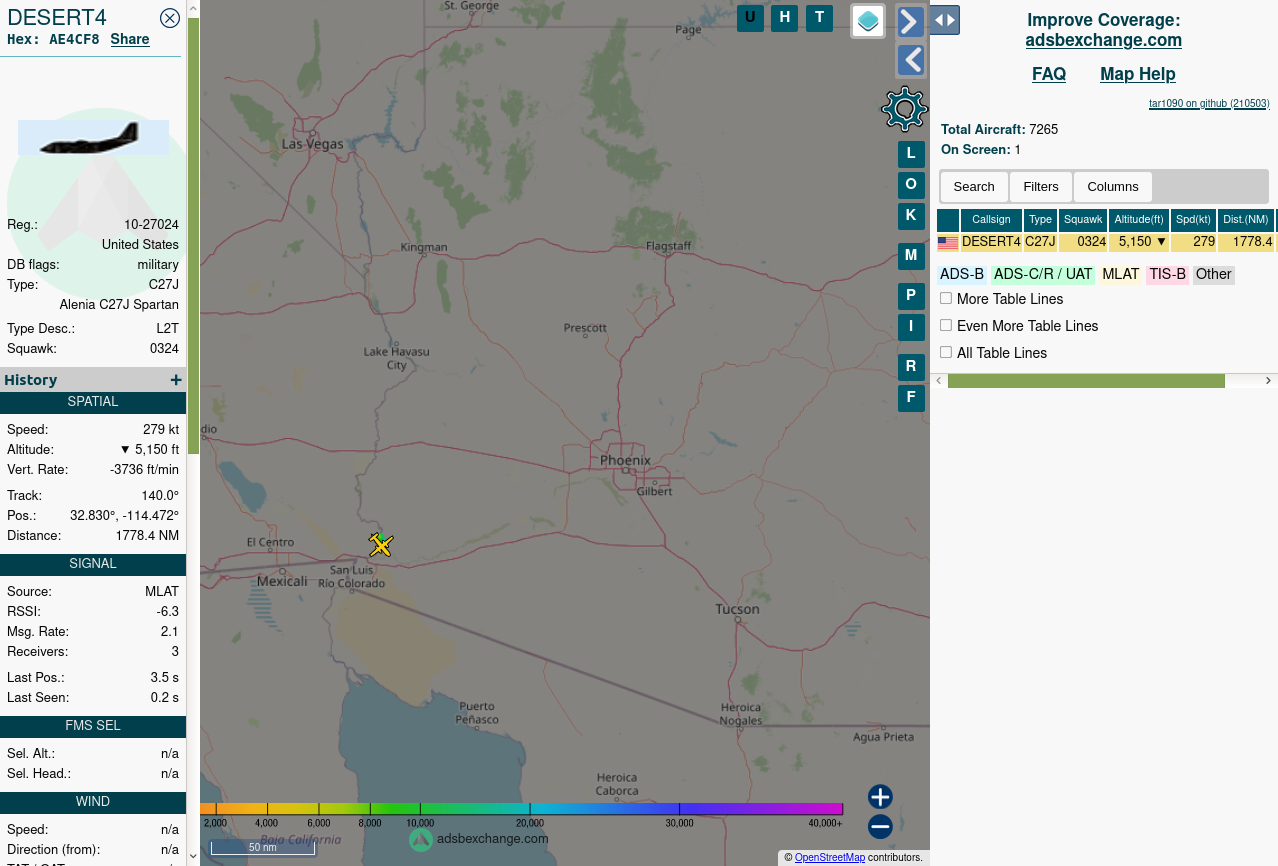Viewport: 1278px width, 866px height.
Task: Click the left chevron arrow on the map
Action: pos(910,61)
